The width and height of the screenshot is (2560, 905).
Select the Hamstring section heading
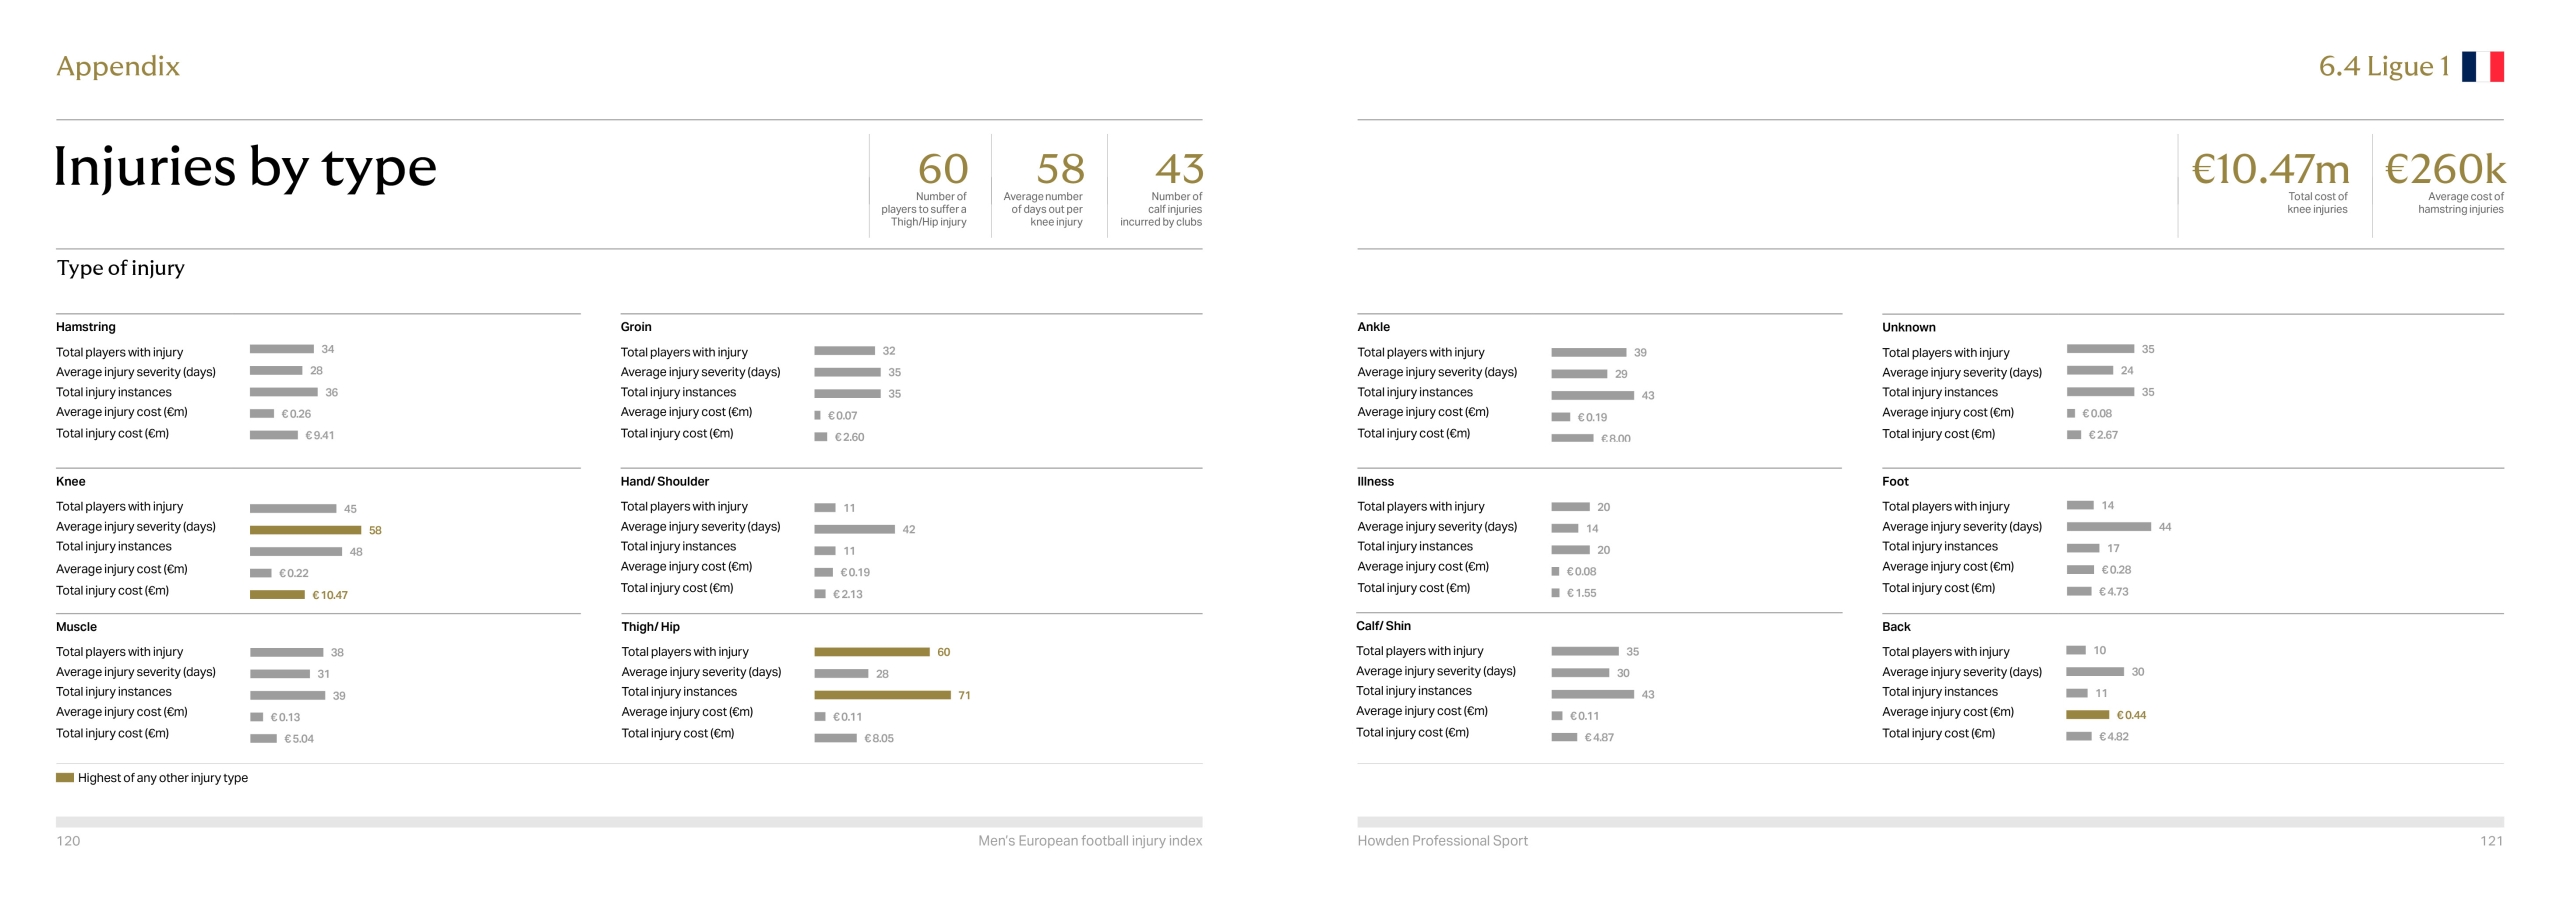click(86, 327)
